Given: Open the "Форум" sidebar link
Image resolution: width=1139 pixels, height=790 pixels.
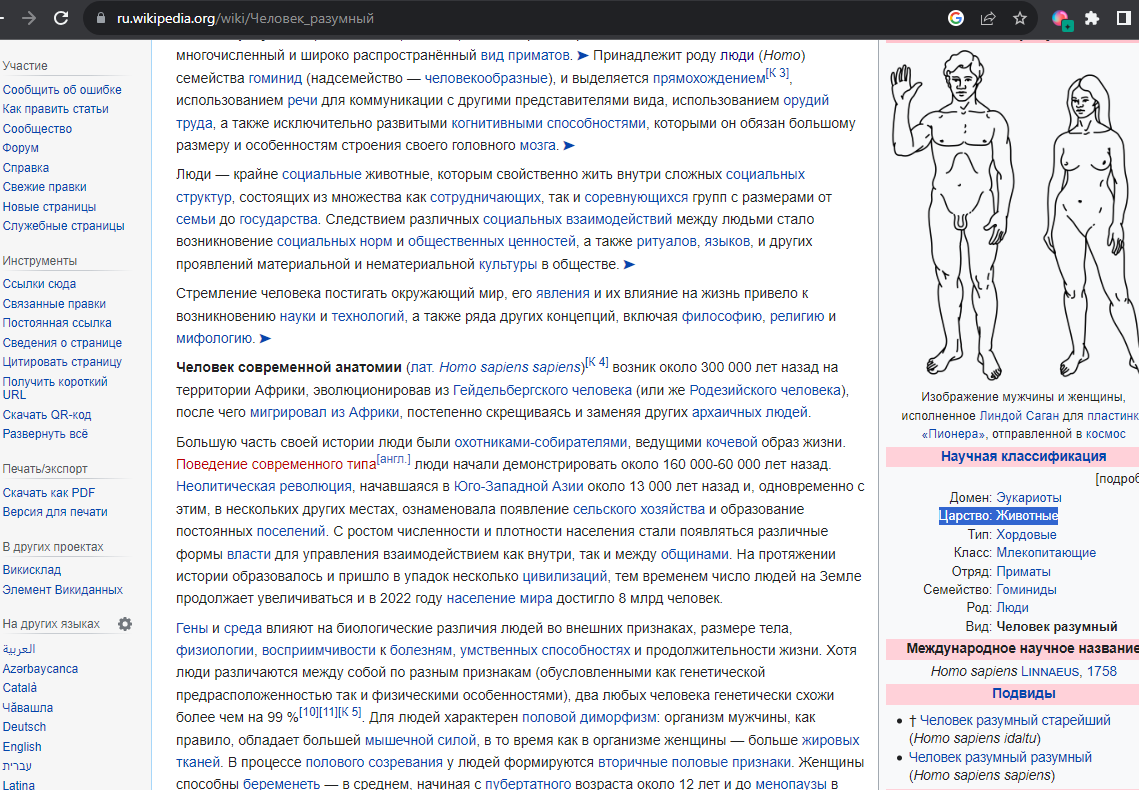Looking at the screenshot, I should tap(20, 147).
